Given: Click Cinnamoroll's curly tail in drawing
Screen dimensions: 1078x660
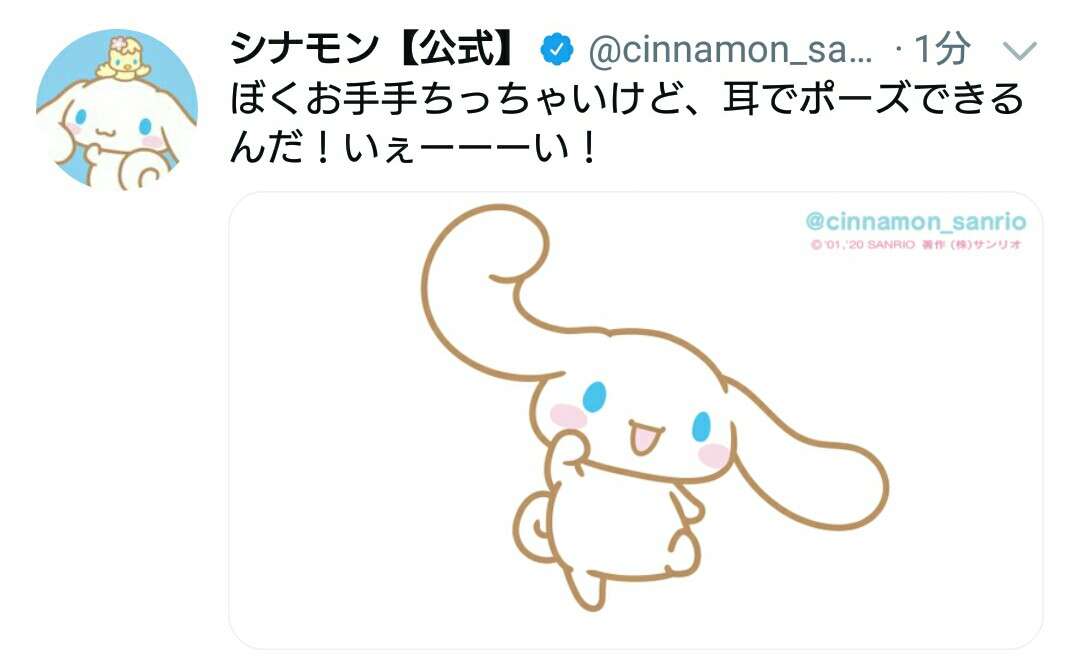Looking at the screenshot, I should point(533,526).
